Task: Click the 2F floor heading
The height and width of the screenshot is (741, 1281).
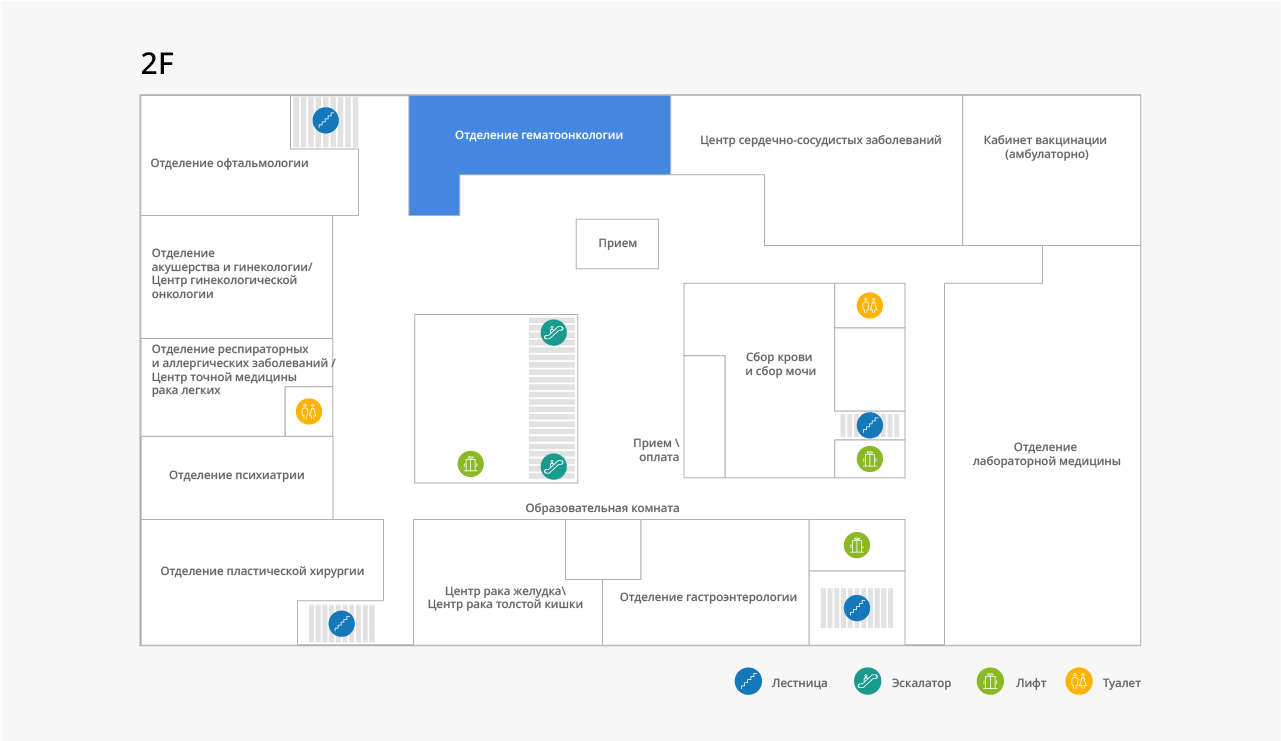Action: click(x=158, y=64)
